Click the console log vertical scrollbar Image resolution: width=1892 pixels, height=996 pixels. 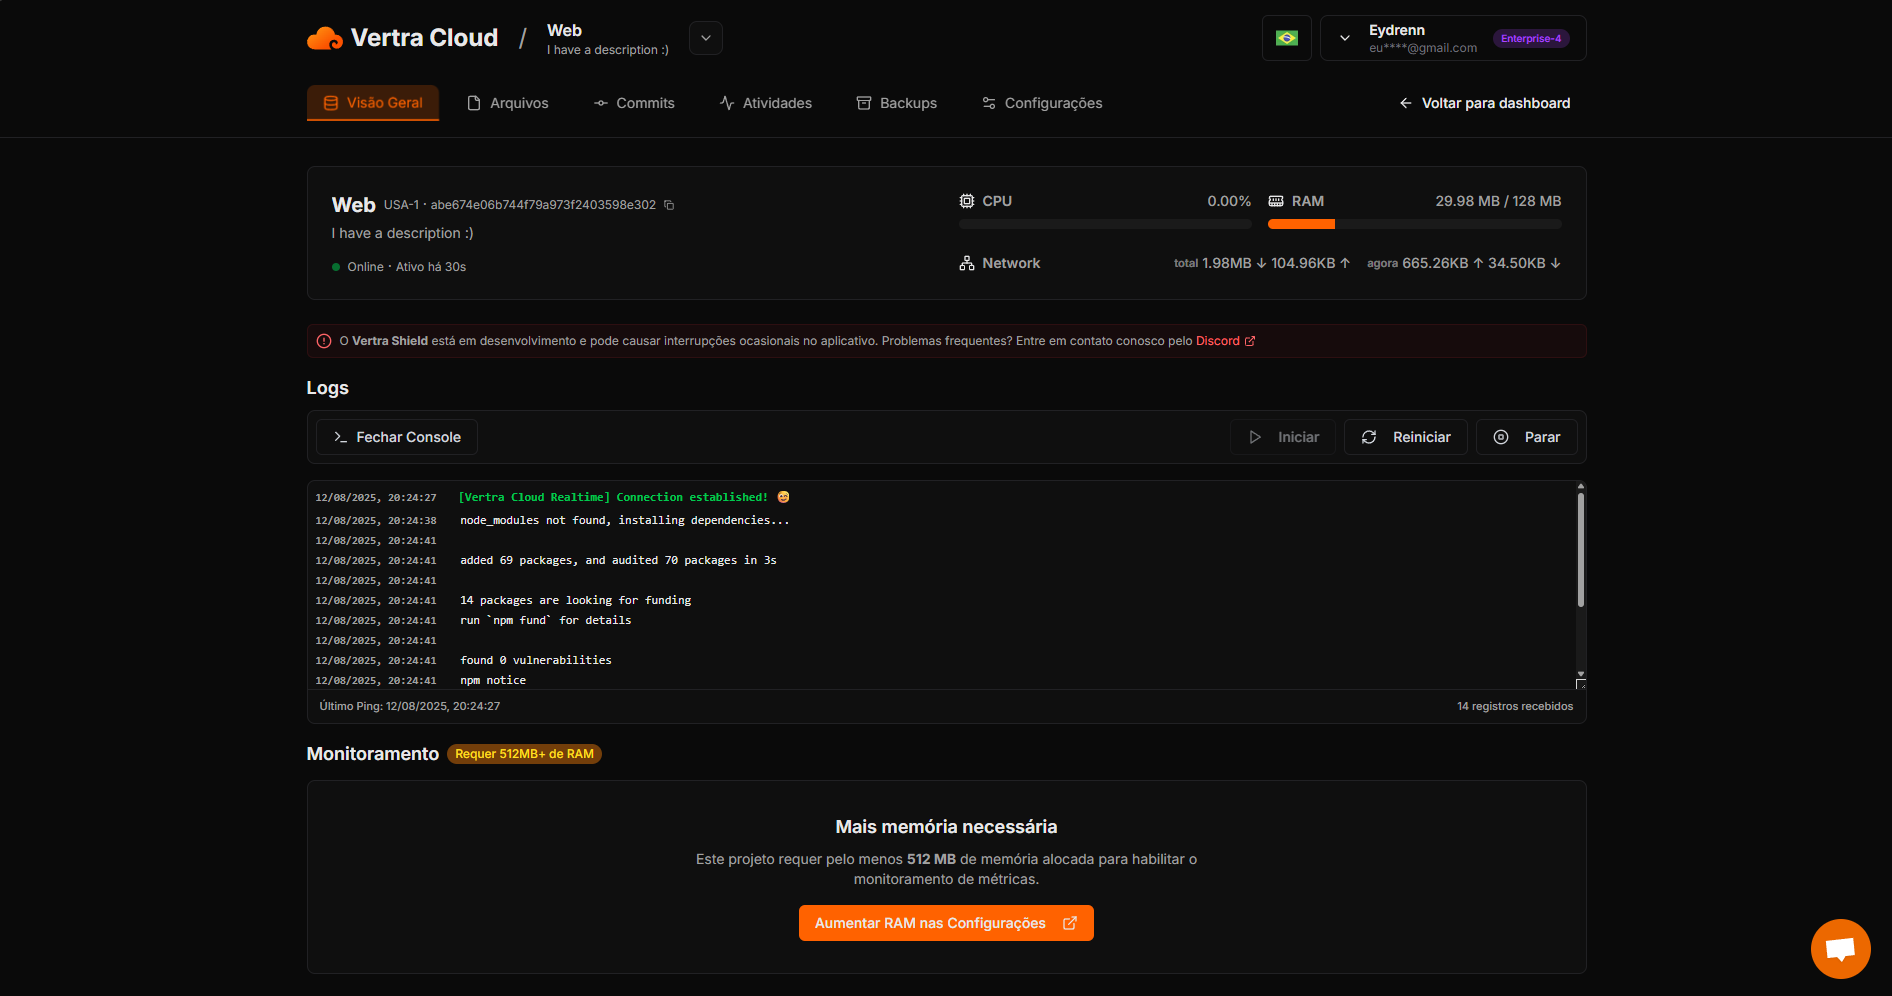pyautogui.click(x=1581, y=550)
